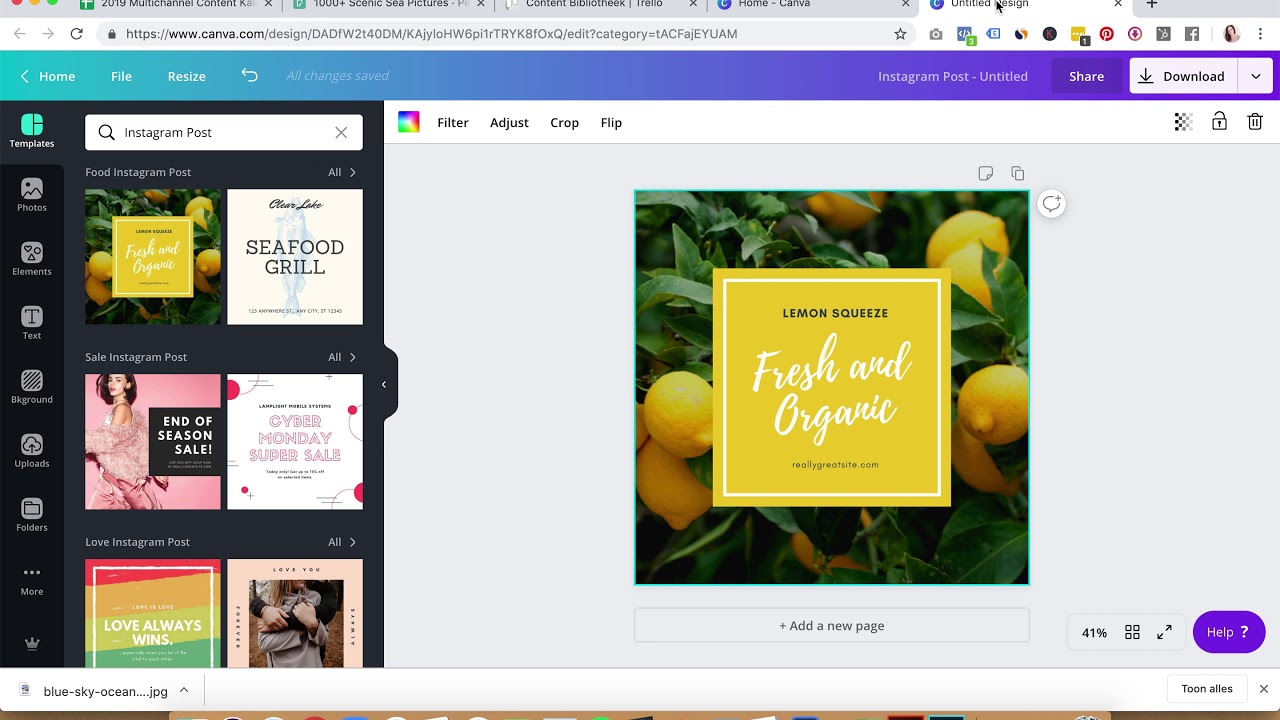
Task: Open the Adjust options
Action: point(509,122)
